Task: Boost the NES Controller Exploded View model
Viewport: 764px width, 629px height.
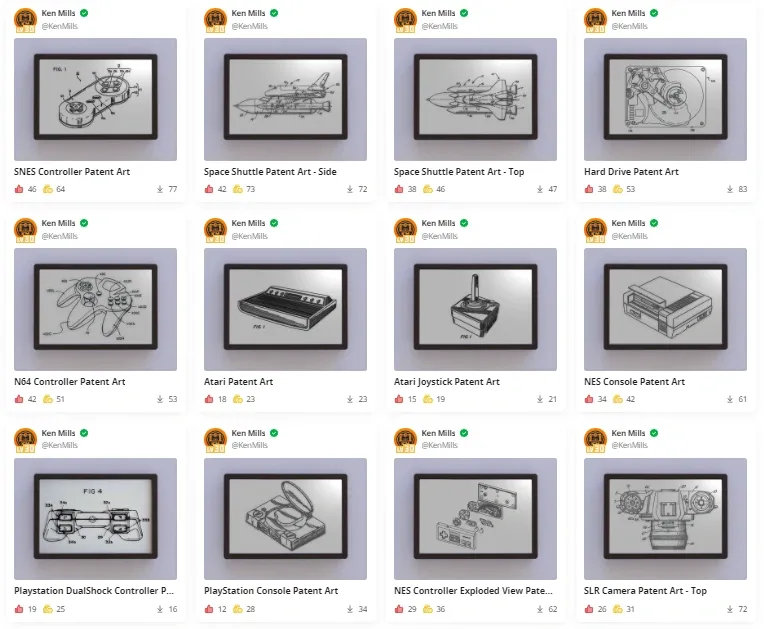Action: 428,609
